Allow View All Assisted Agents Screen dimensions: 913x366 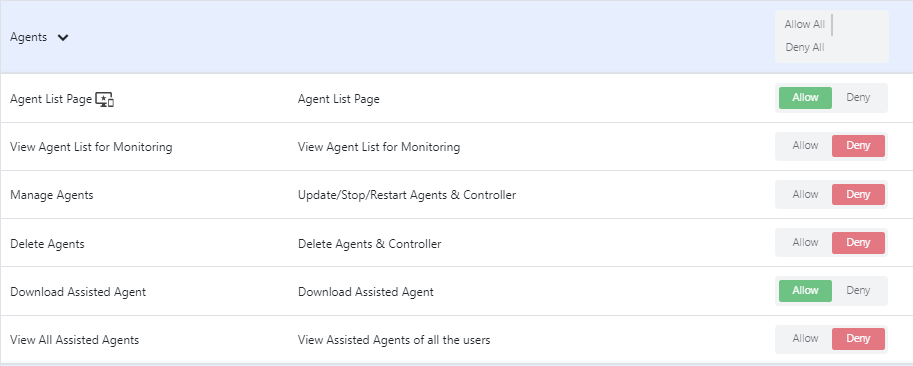[805, 339]
